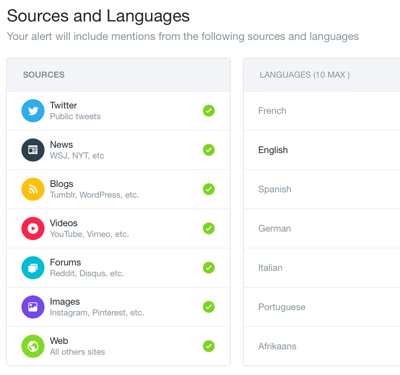Select German in the languages list
Screen dimensions: 400x375
[322, 228]
